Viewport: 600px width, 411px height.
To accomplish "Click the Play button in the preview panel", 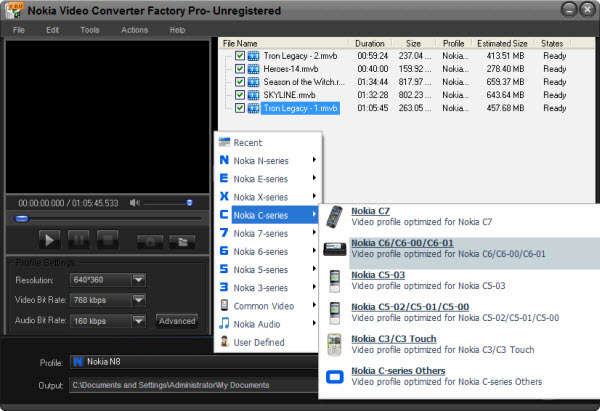I will point(49,240).
